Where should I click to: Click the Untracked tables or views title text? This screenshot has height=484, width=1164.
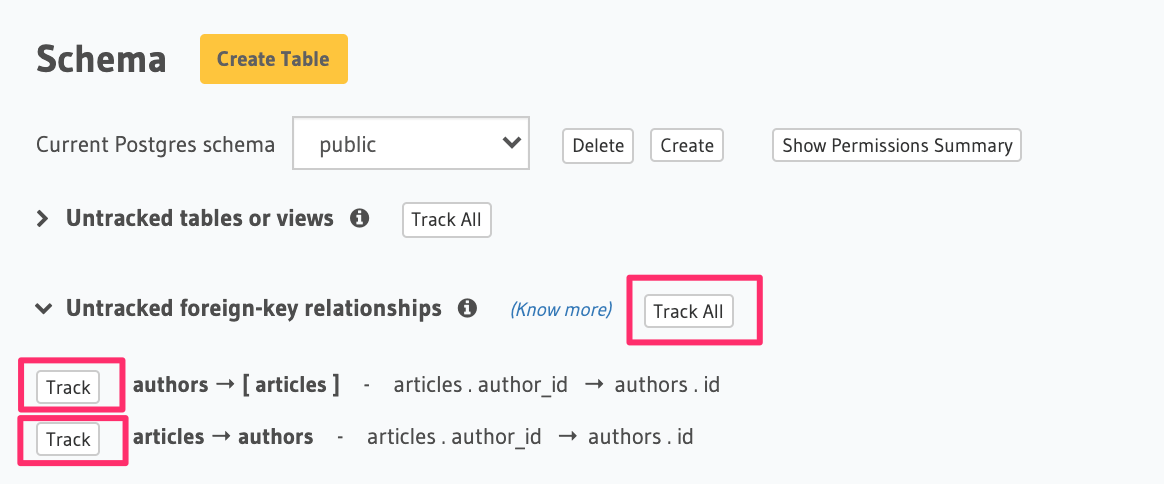tap(199, 218)
